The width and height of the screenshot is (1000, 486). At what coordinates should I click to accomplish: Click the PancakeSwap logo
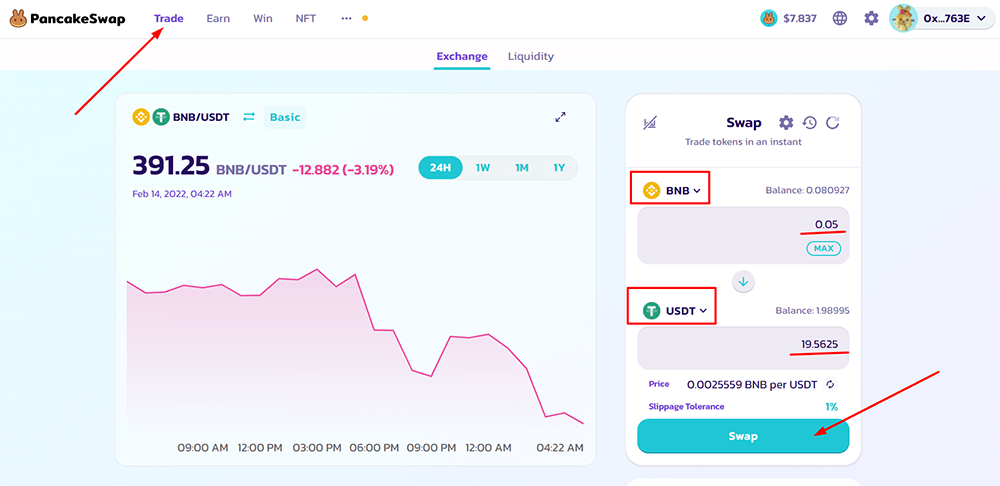(67, 18)
